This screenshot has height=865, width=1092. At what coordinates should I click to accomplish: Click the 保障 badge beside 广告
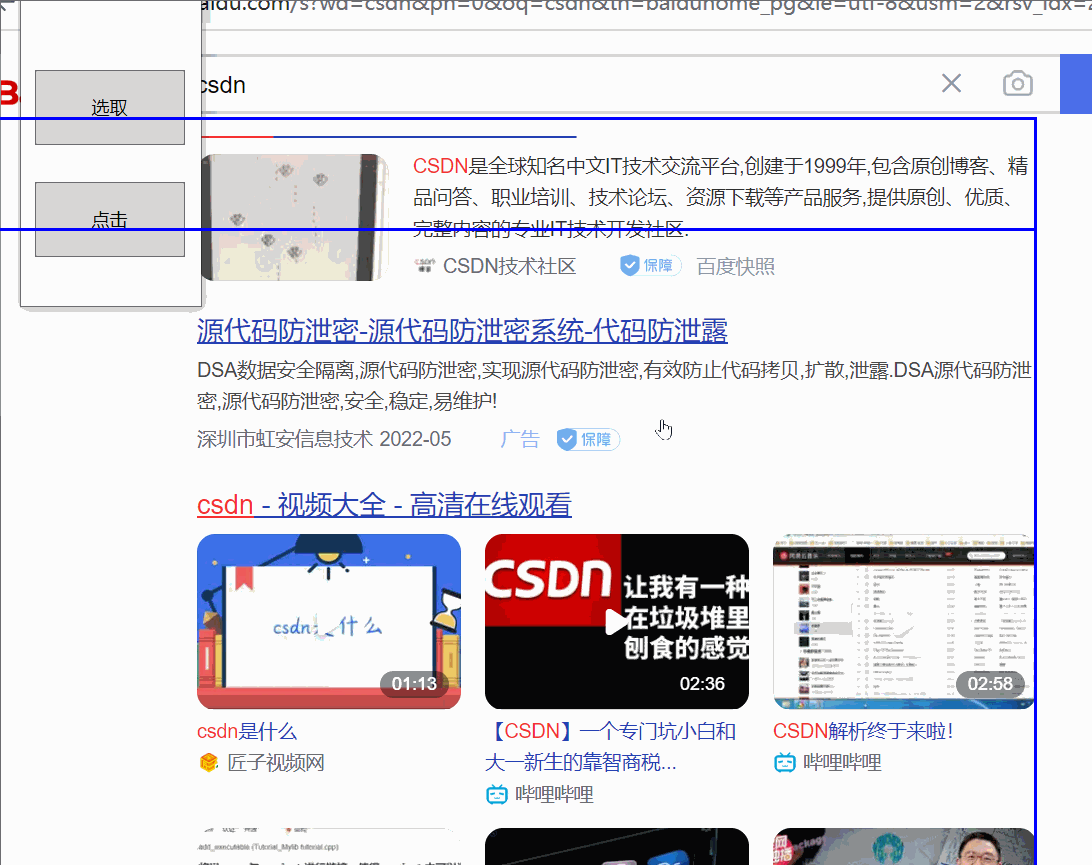coord(588,439)
